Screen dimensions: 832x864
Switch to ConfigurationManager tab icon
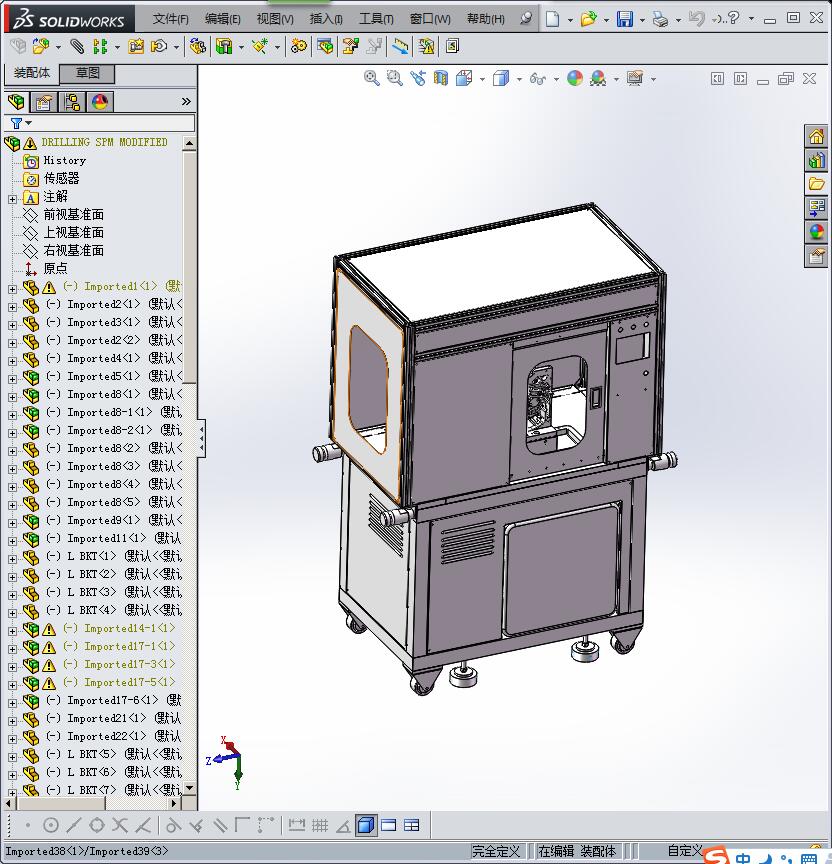click(72, 102)
